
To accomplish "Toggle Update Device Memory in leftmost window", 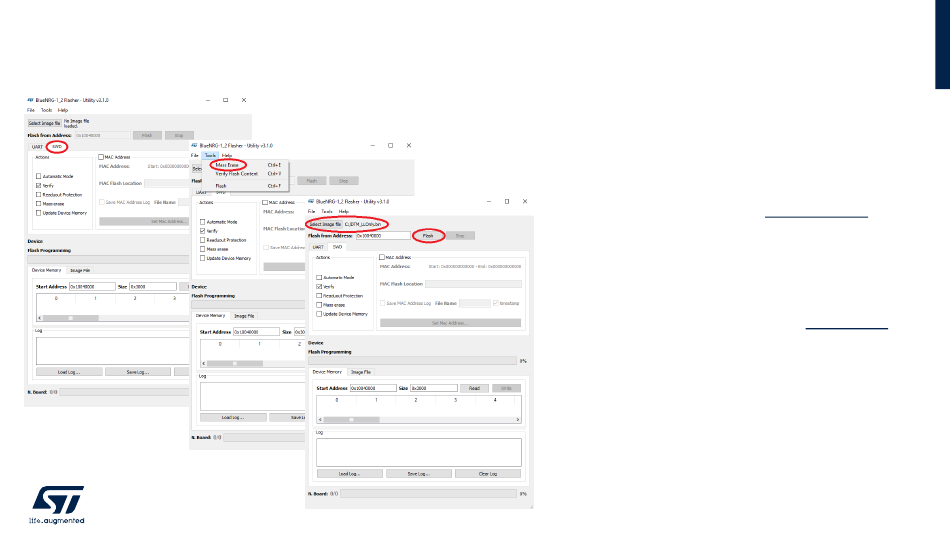I will point(38,213).
